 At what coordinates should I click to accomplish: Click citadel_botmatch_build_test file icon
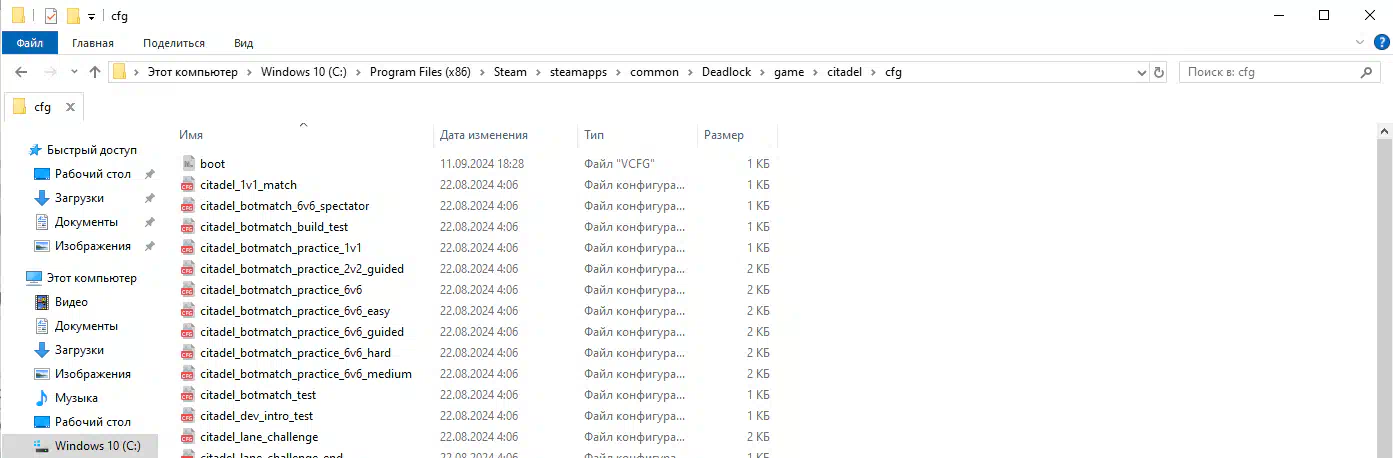point(188,227)
